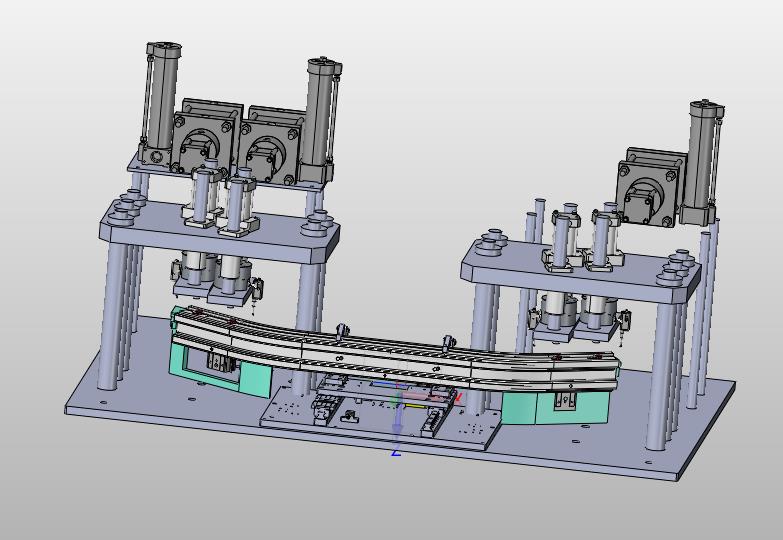Select the green support block under rail's right end
Viewport: 783px width, 540px height.
point(555,407)
